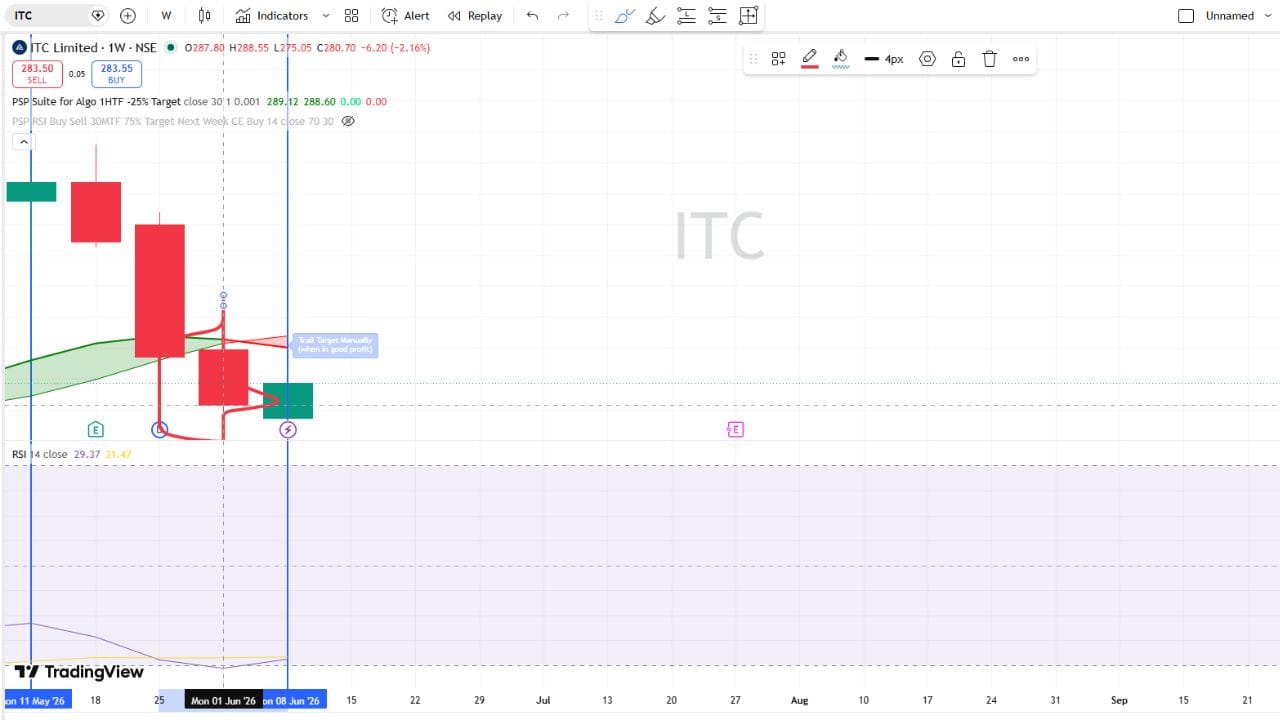Viewport: 1280px width, 720px height.
Task: Open the W timeframe interval selector
Action: 166,16
